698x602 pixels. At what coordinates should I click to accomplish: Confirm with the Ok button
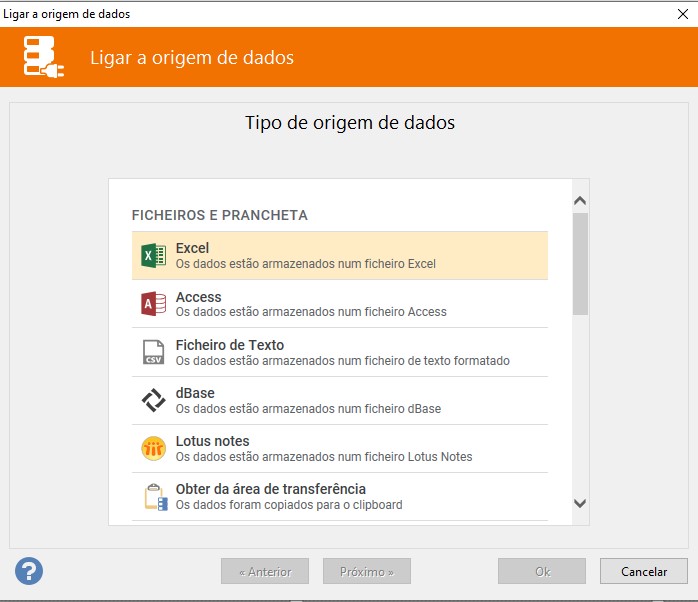pyautogui.click(x=542, y=572)
